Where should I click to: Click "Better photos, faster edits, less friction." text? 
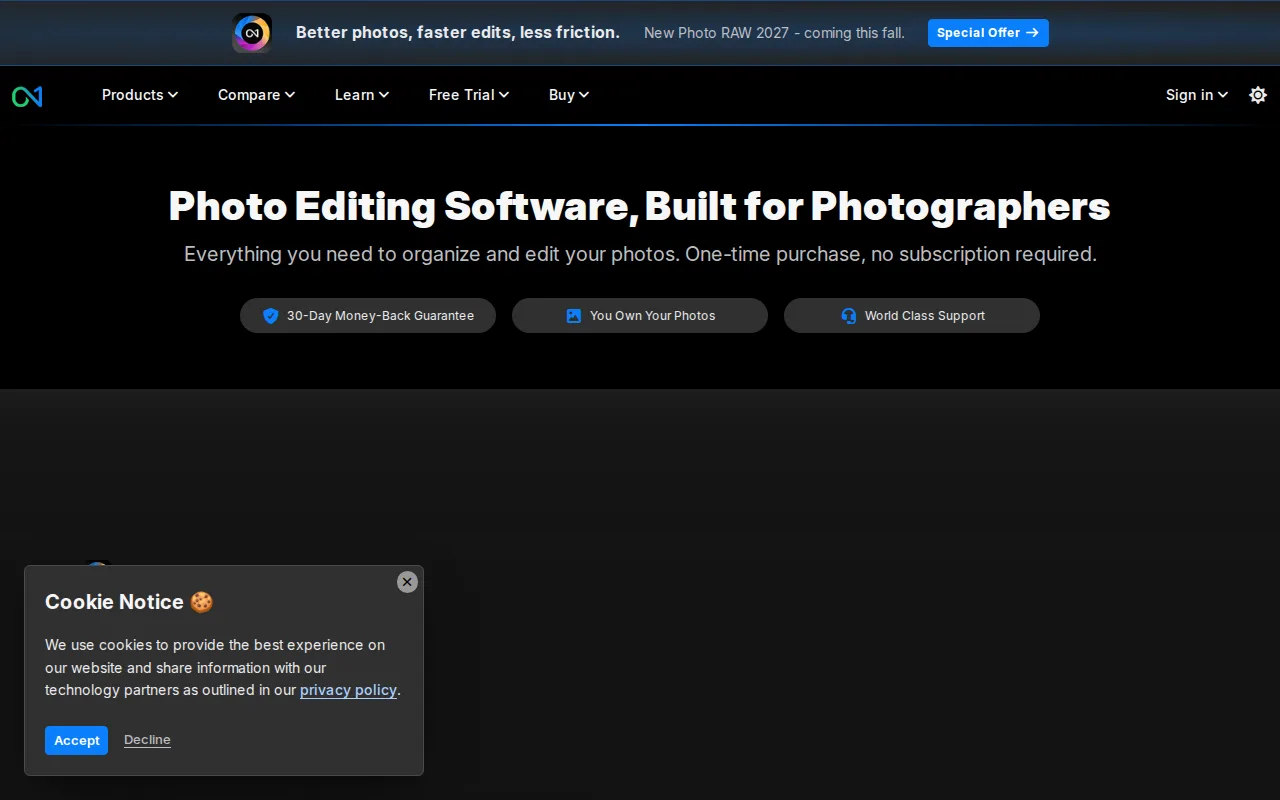click(x=458, y=33)
